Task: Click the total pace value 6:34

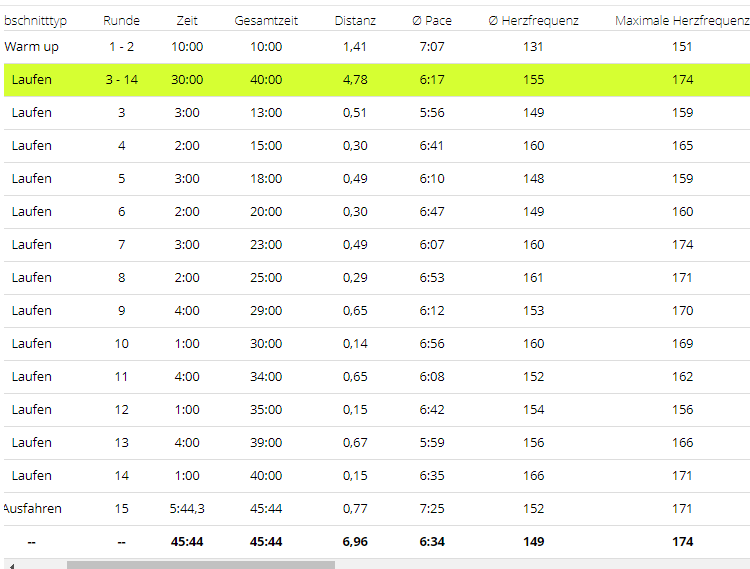Action: (432, 542)
